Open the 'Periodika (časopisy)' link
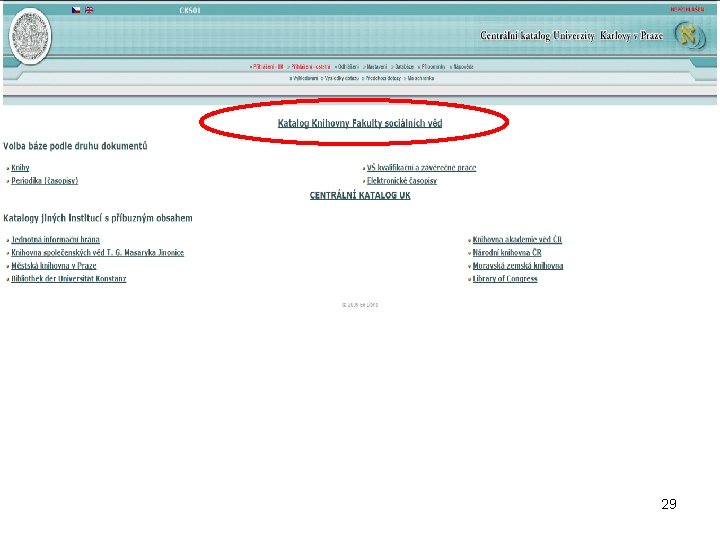 coord(45,180)
